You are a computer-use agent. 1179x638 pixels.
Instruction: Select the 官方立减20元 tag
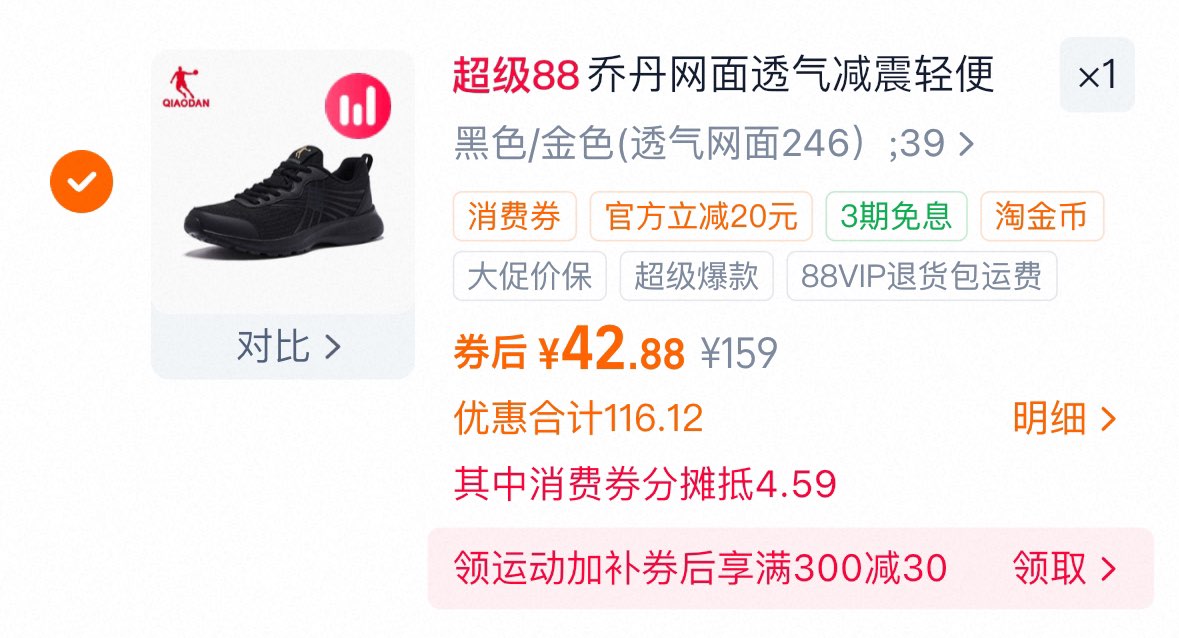pyautogui.click(x=701, y=216)
